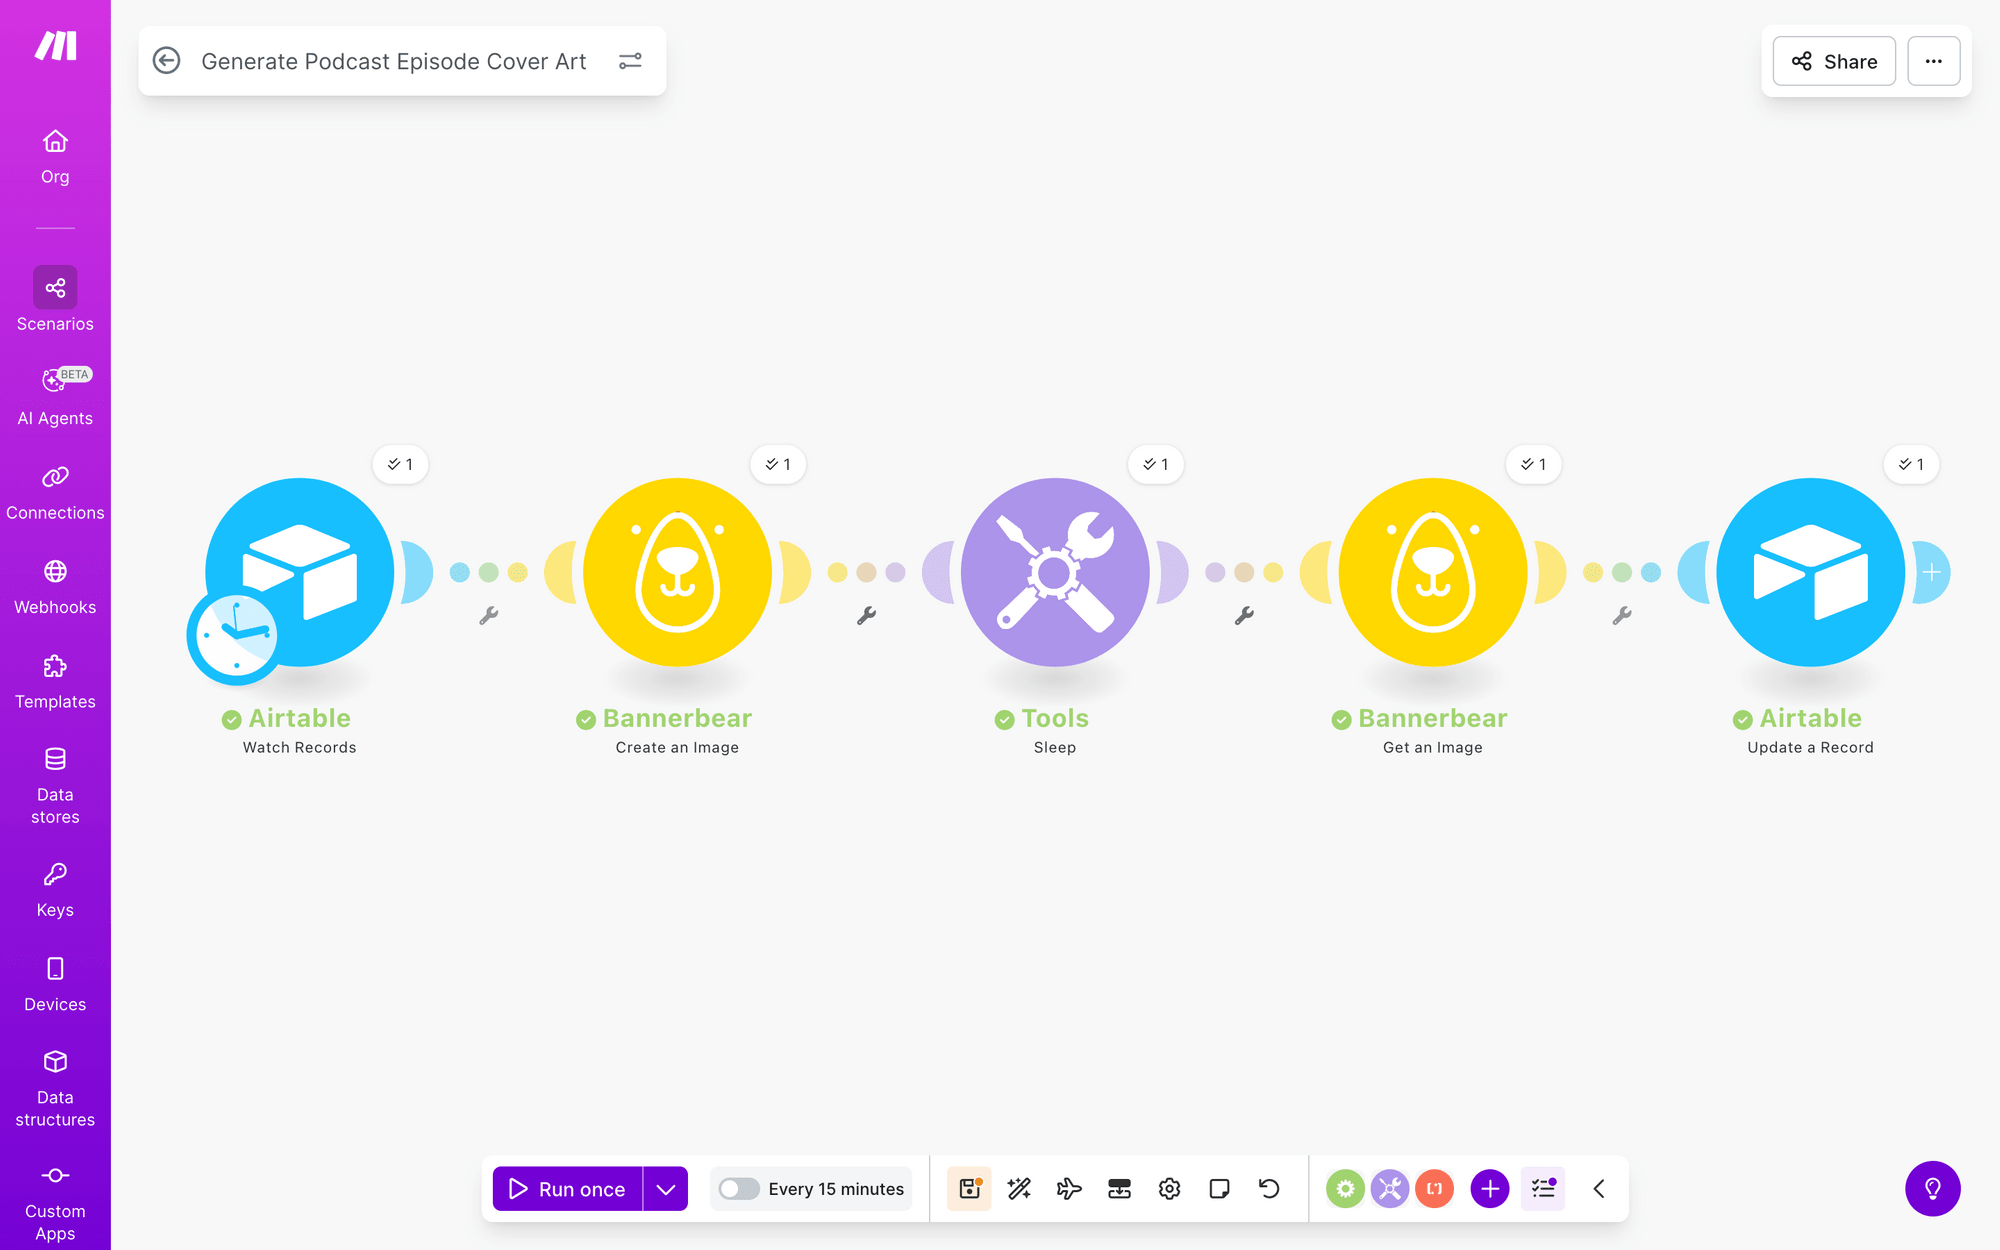Viewport: 2000px width, 1250px height.
Task: Collapse the bottom toolbar with chevron
Action: click(x=1599, y=1188)
